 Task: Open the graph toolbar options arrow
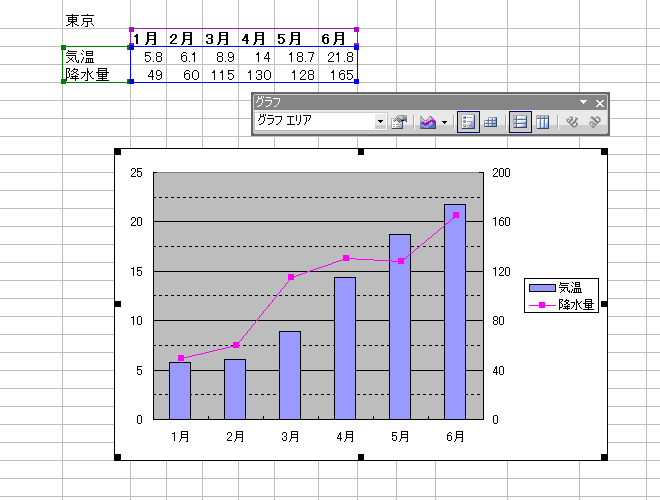[583, 103]
